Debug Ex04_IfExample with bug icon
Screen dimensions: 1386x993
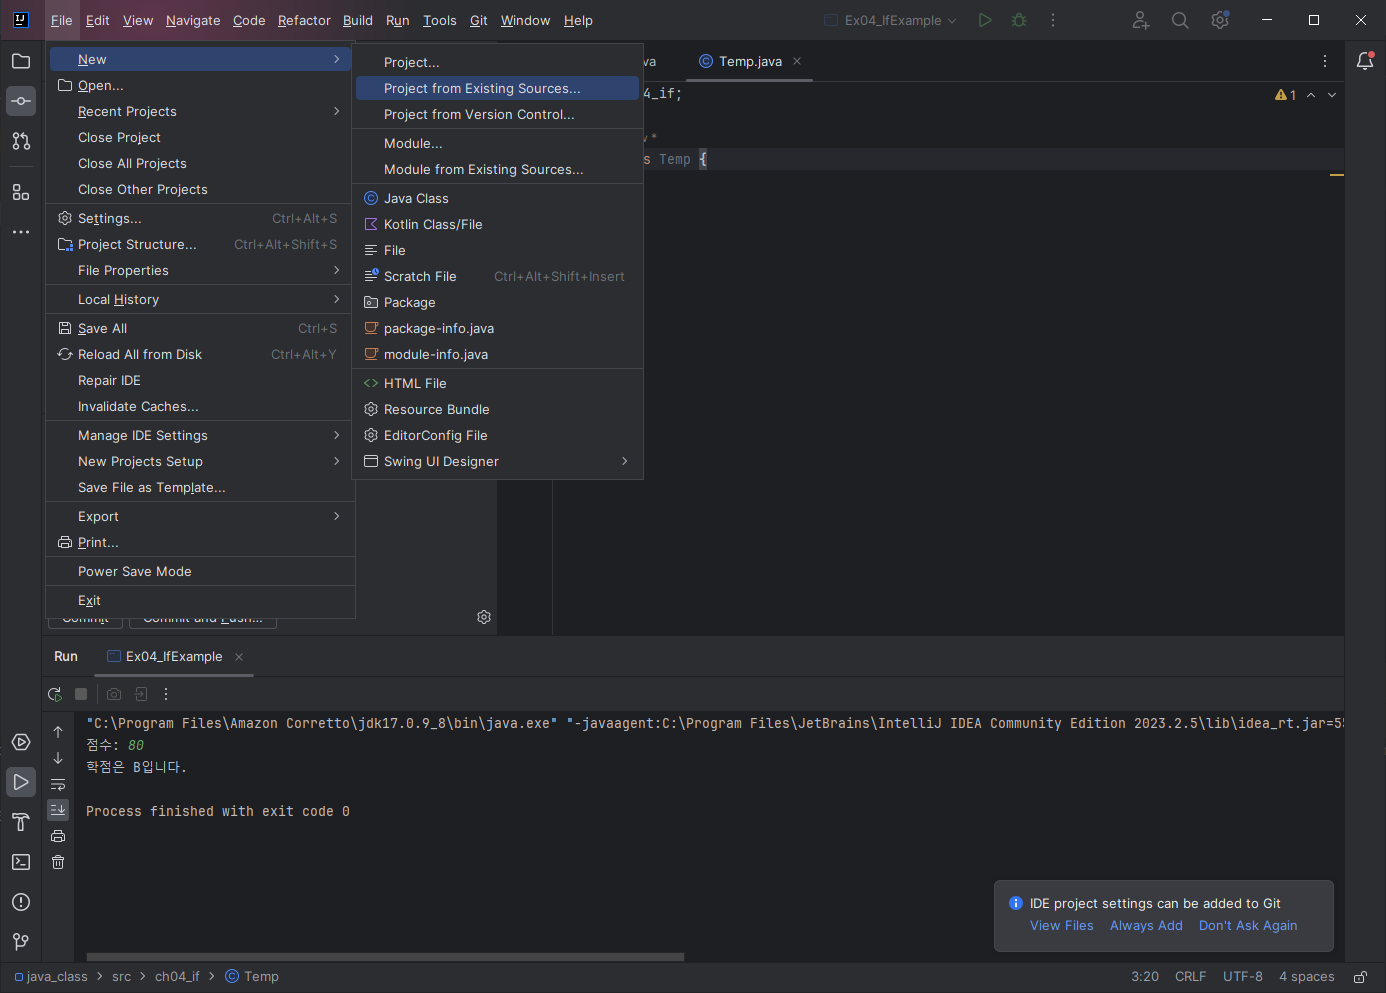(x=1019, y=20)
